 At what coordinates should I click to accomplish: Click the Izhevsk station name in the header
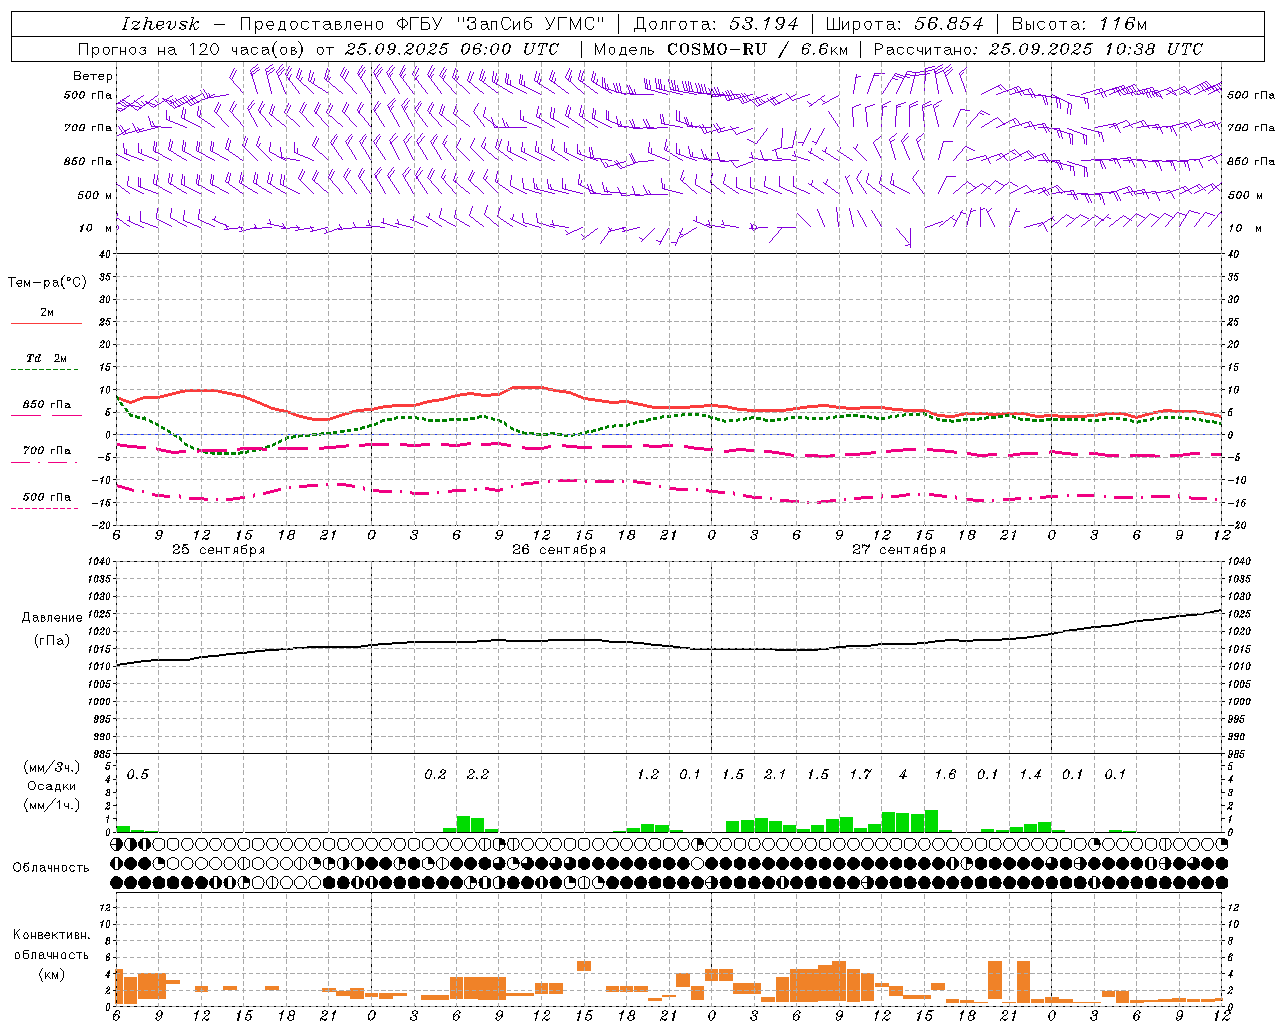pyautogui.click(x=160, y=24)
